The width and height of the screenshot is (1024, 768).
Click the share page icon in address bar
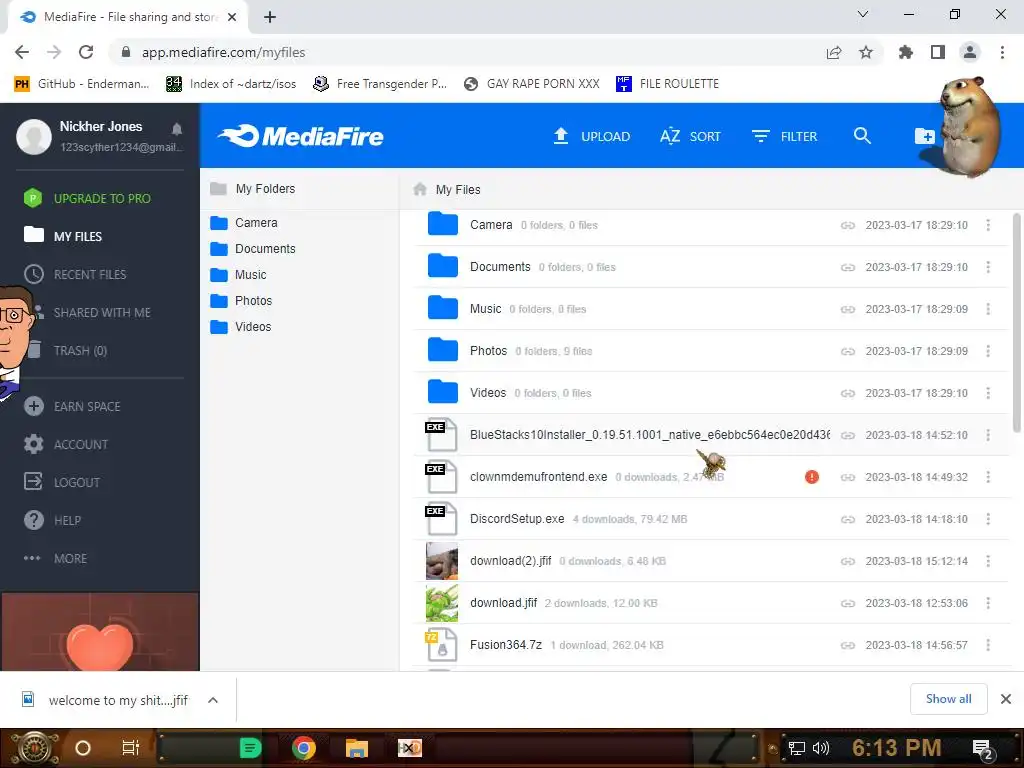[833, 52]
